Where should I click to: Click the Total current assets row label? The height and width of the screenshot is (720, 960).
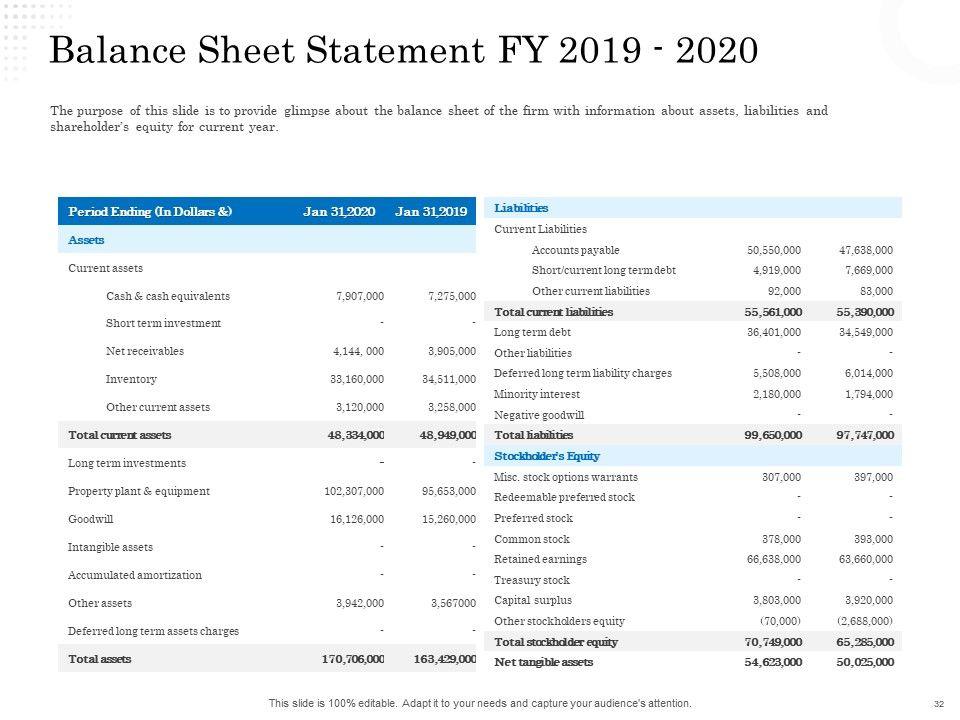(119, 435)
